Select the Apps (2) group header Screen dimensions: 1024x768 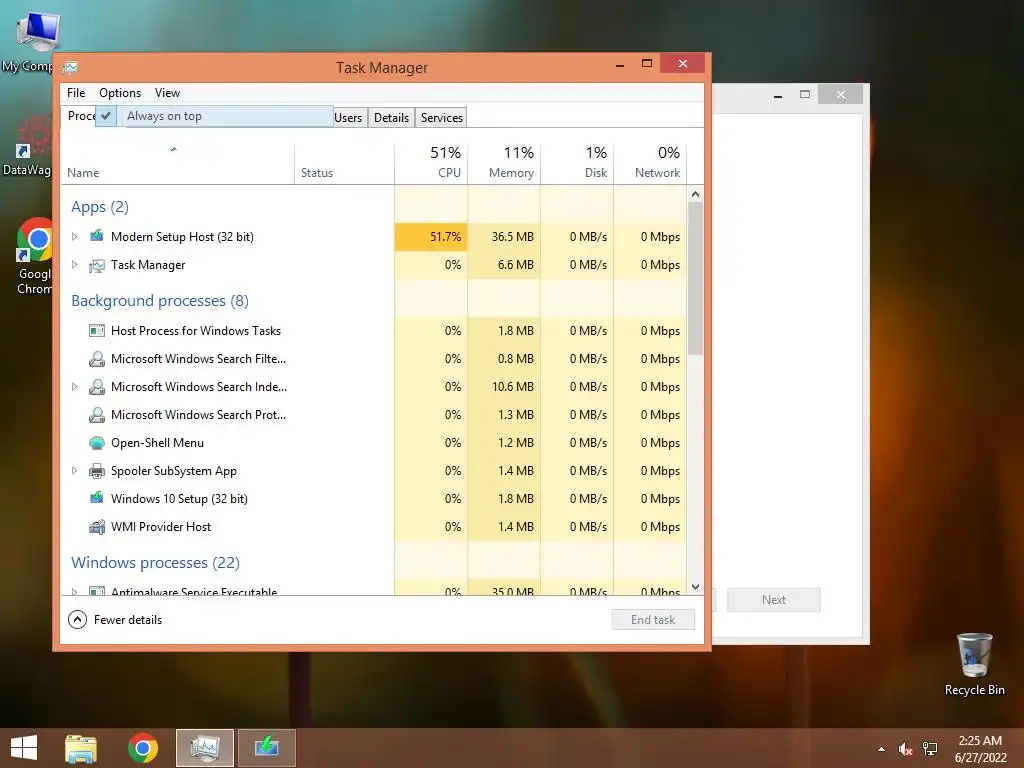tap(100, 207)
